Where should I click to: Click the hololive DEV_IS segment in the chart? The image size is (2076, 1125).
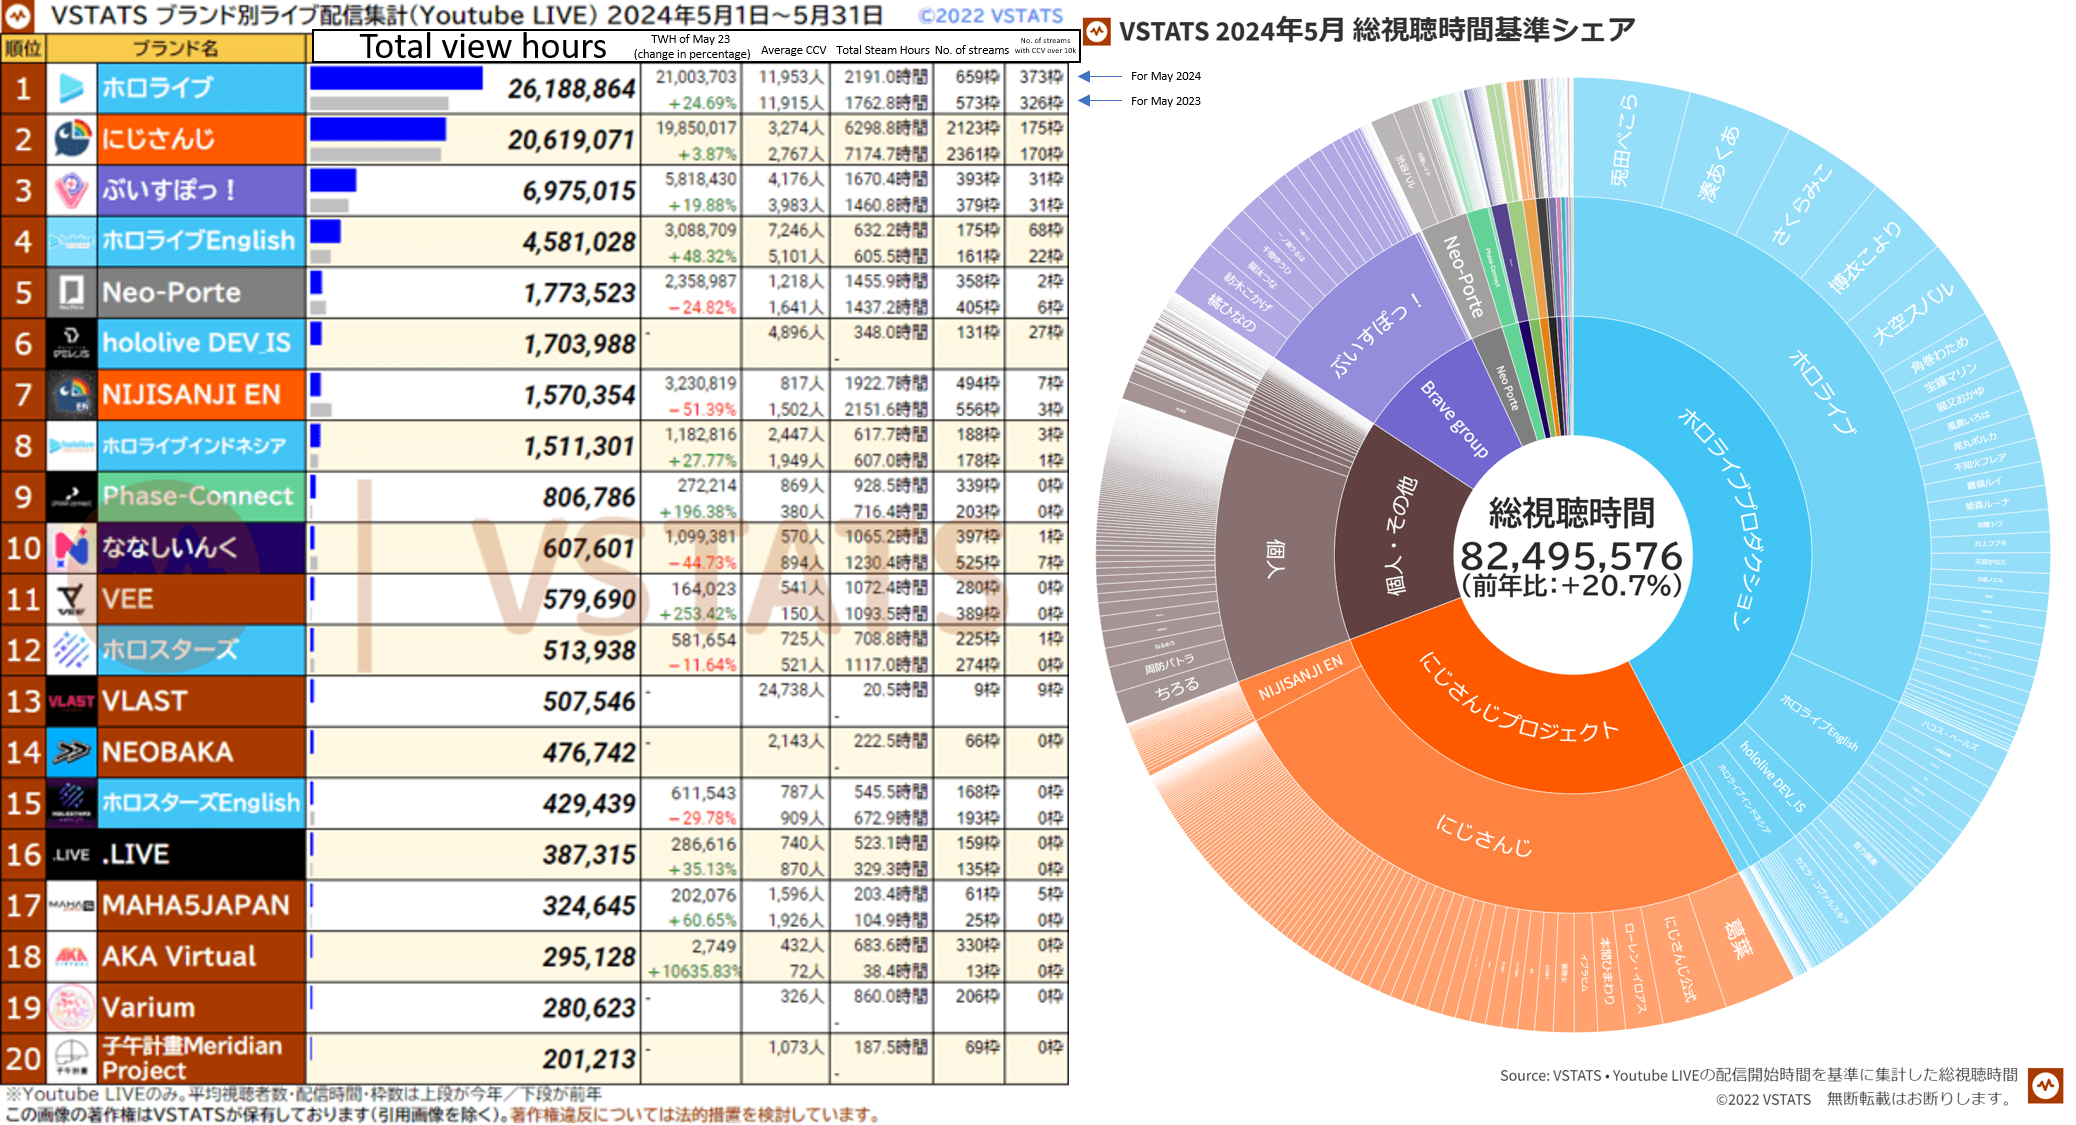coord(1772,776)
